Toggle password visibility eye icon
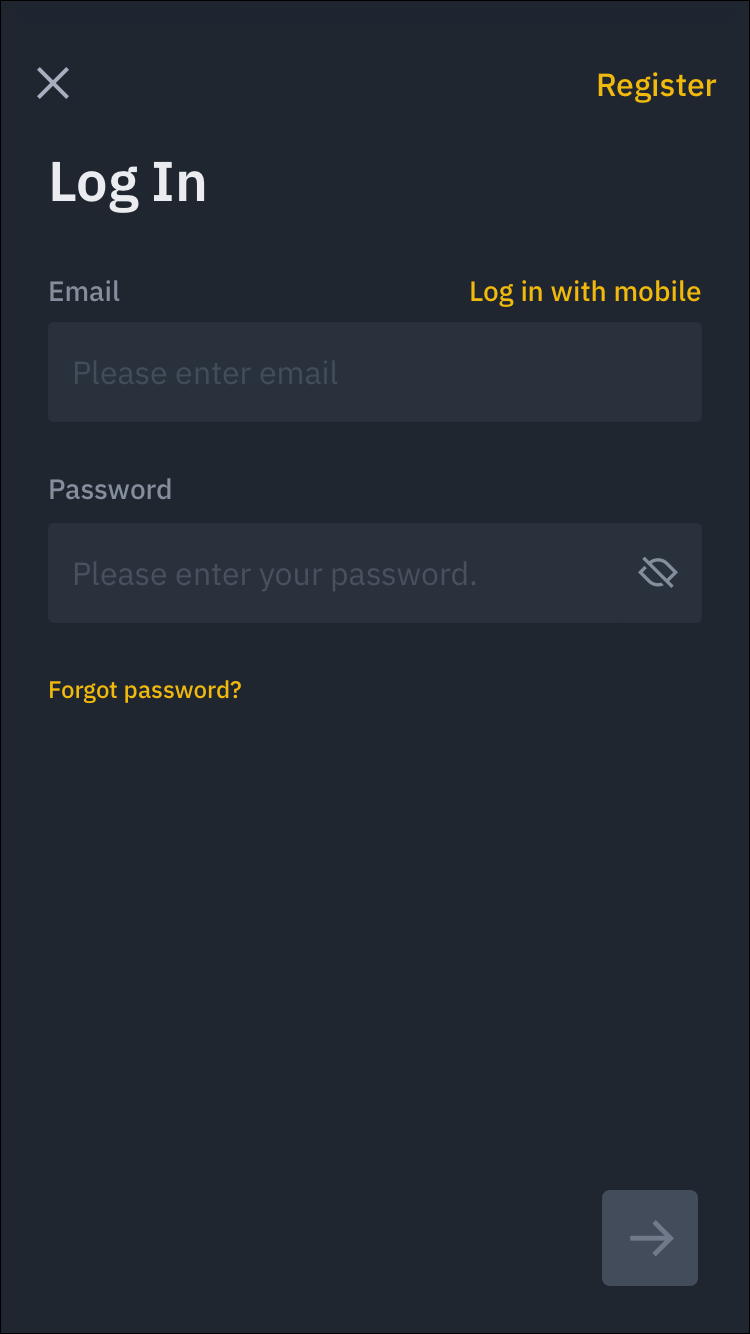The image size is (750, 1334). pyautogui.click(x=657, y=573)
